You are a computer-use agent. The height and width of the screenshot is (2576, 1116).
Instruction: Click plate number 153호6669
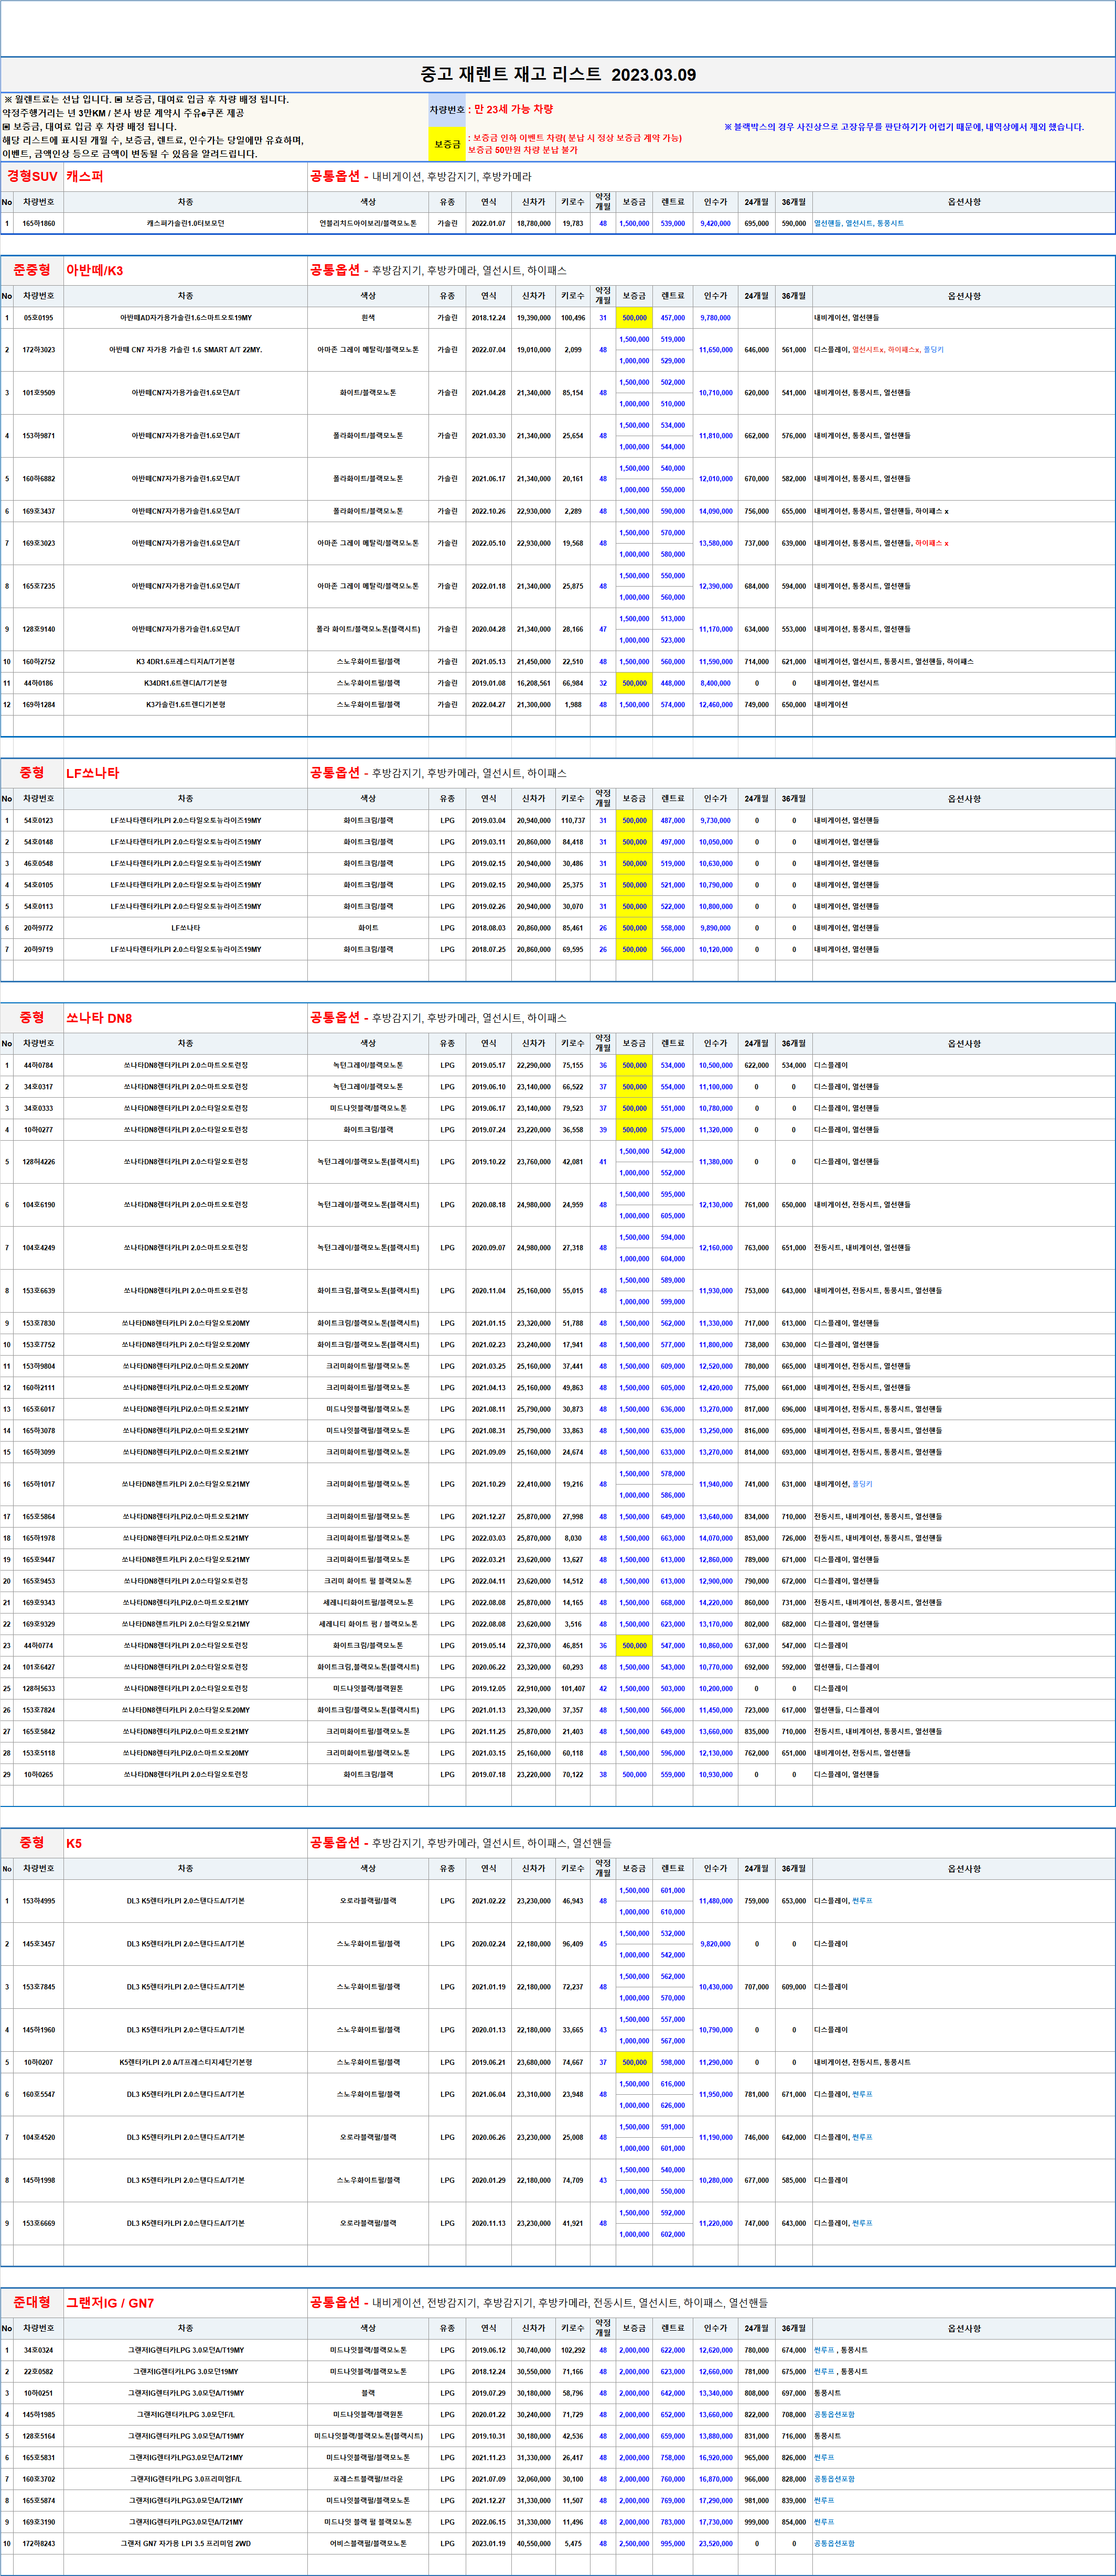39,2223
